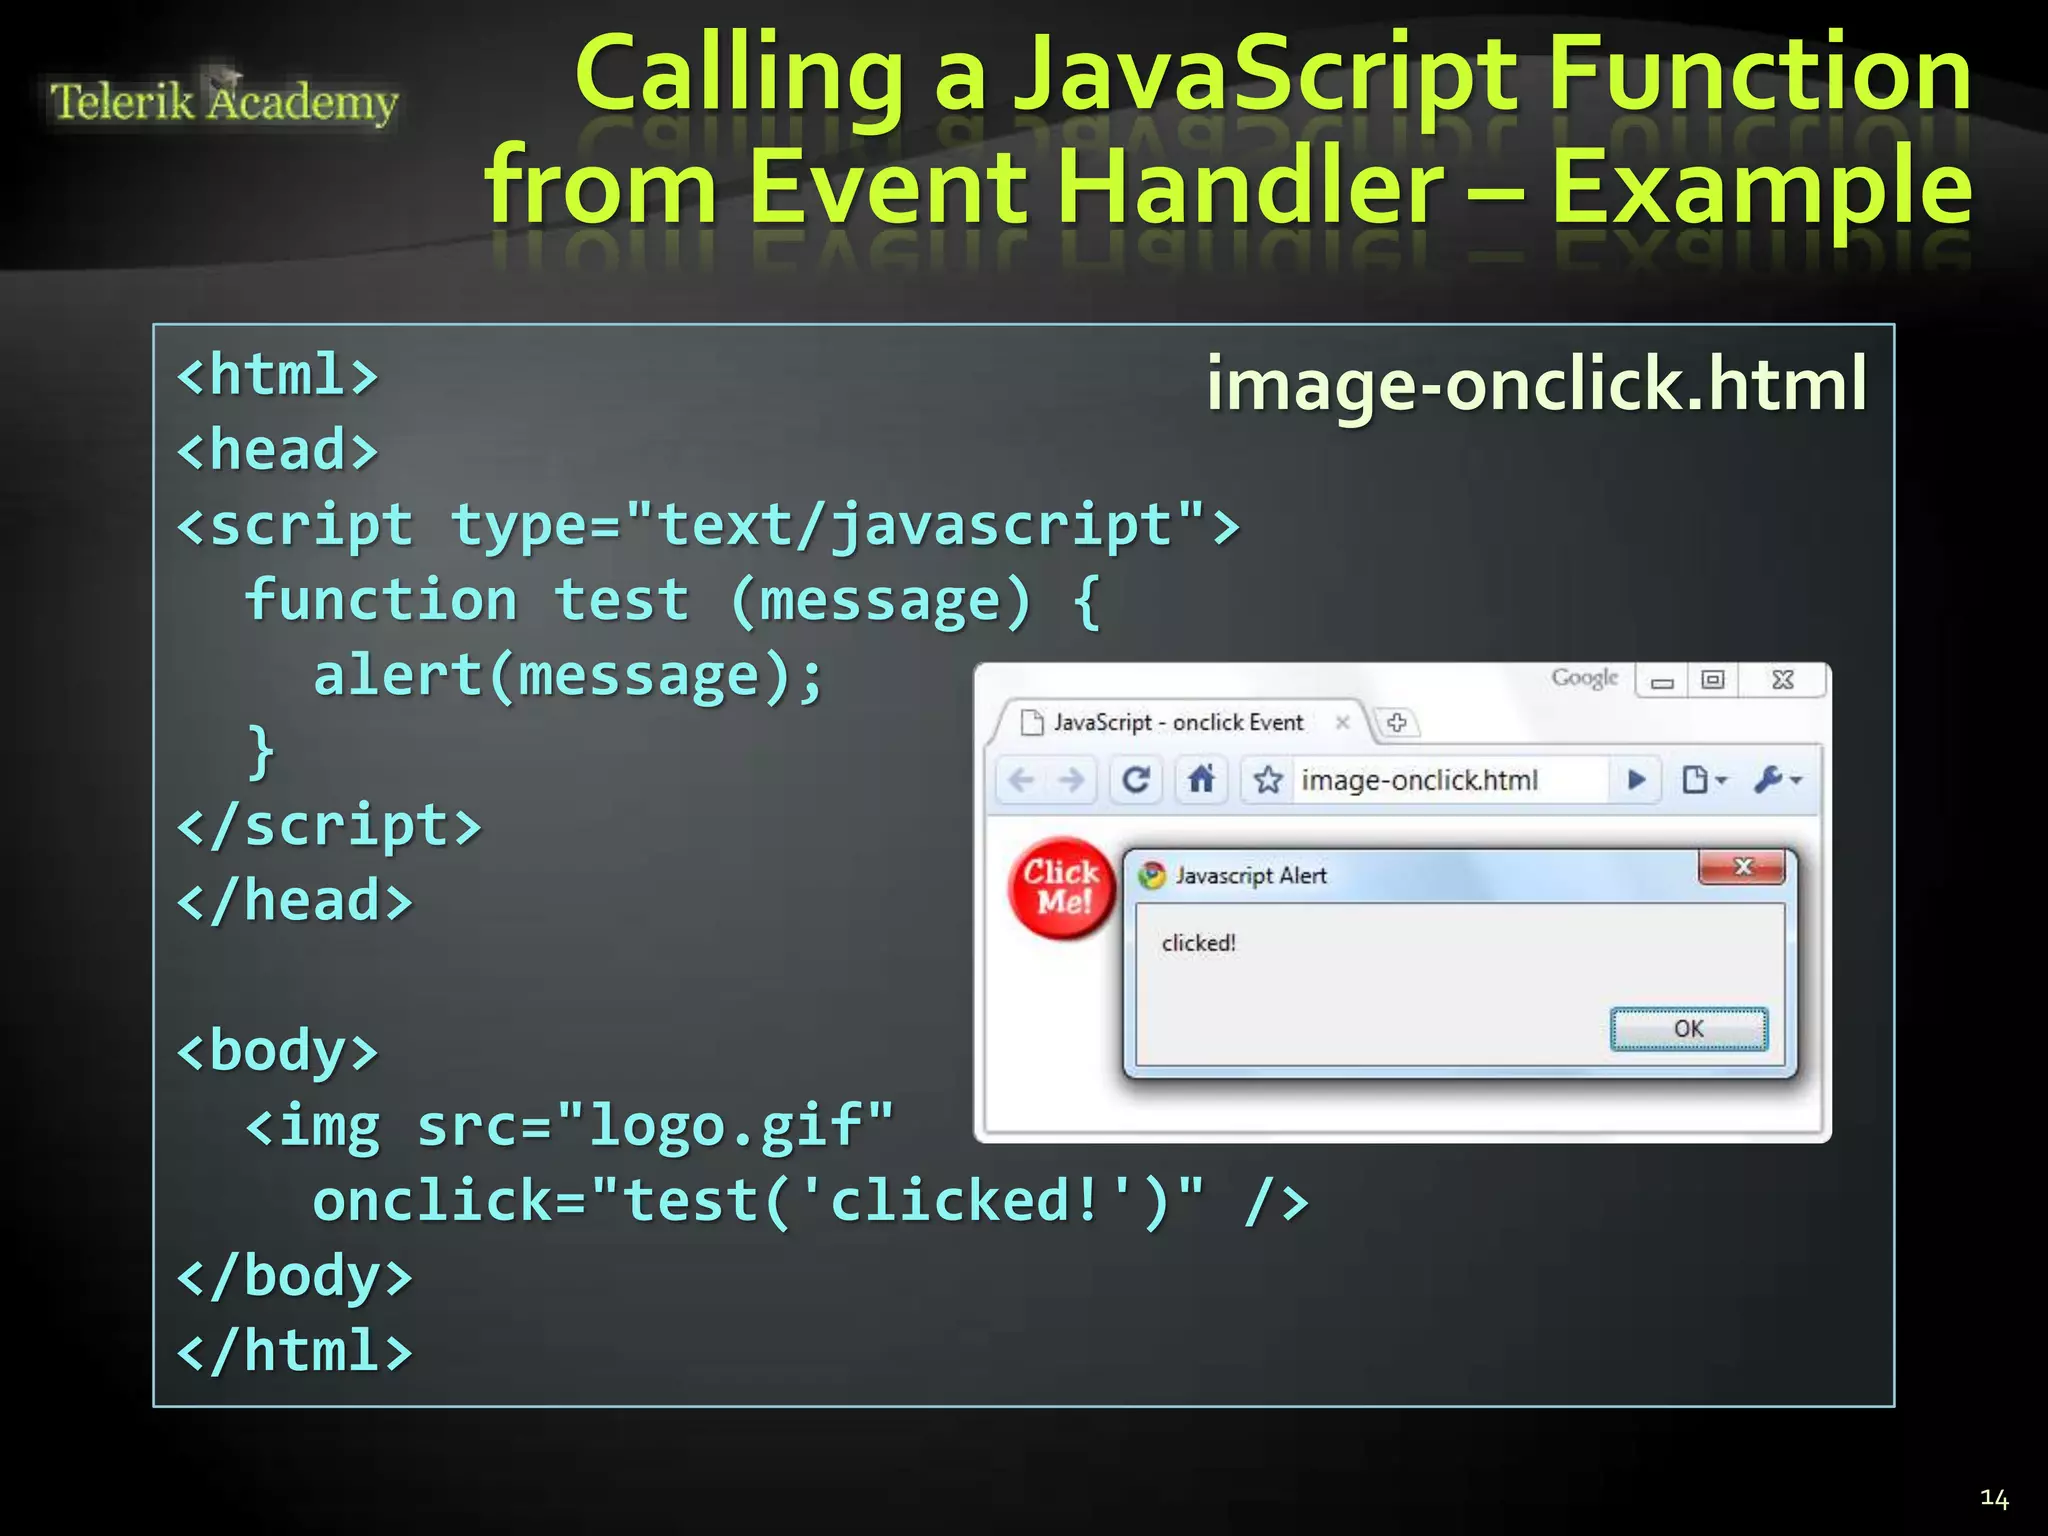
Task: Maximize the Chrome browser window
Action: pos(1713,681)
